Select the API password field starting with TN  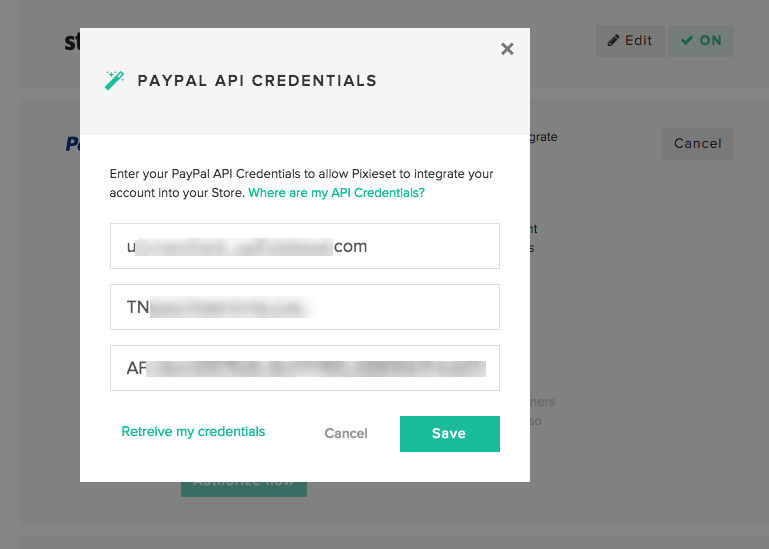[x=305, y=307]
